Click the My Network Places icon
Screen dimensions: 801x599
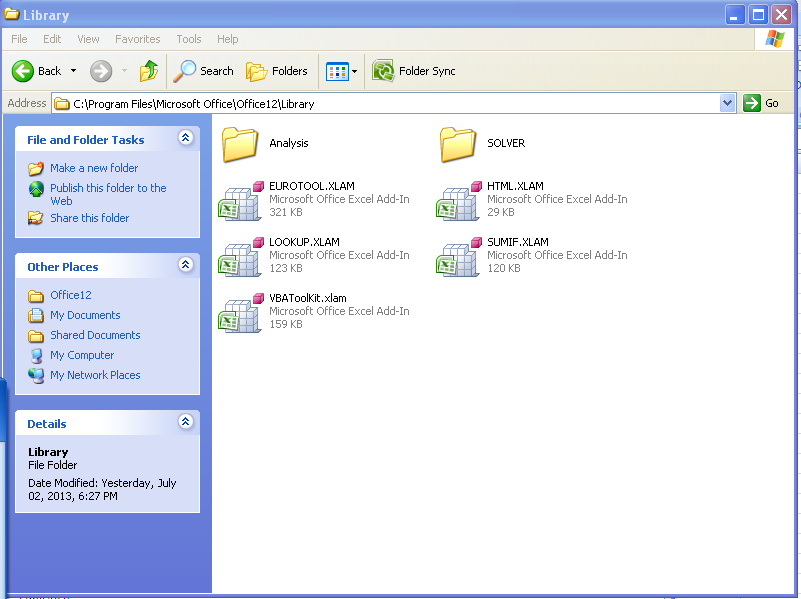coord(36,375)
